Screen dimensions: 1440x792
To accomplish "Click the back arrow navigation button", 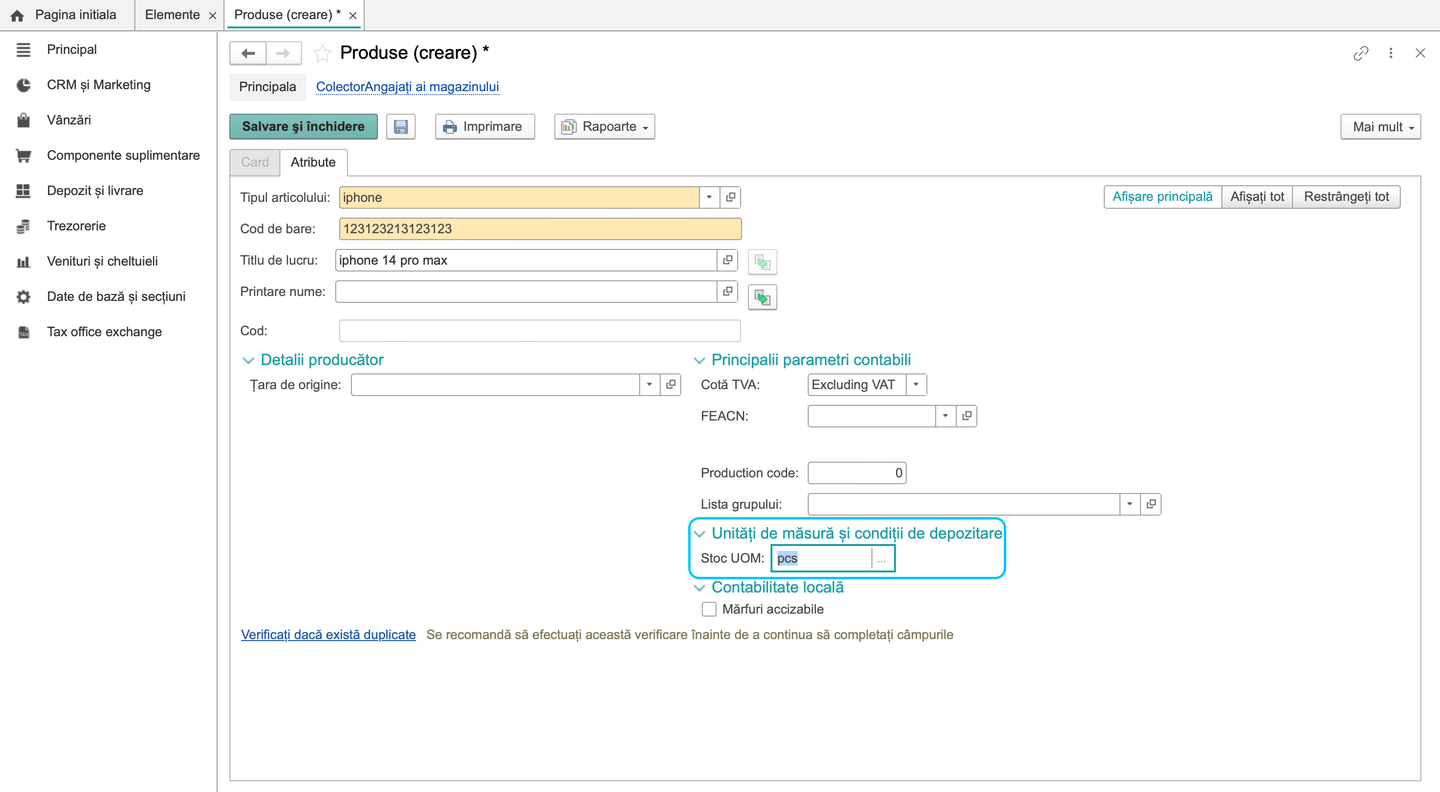I will coord(248,53).
